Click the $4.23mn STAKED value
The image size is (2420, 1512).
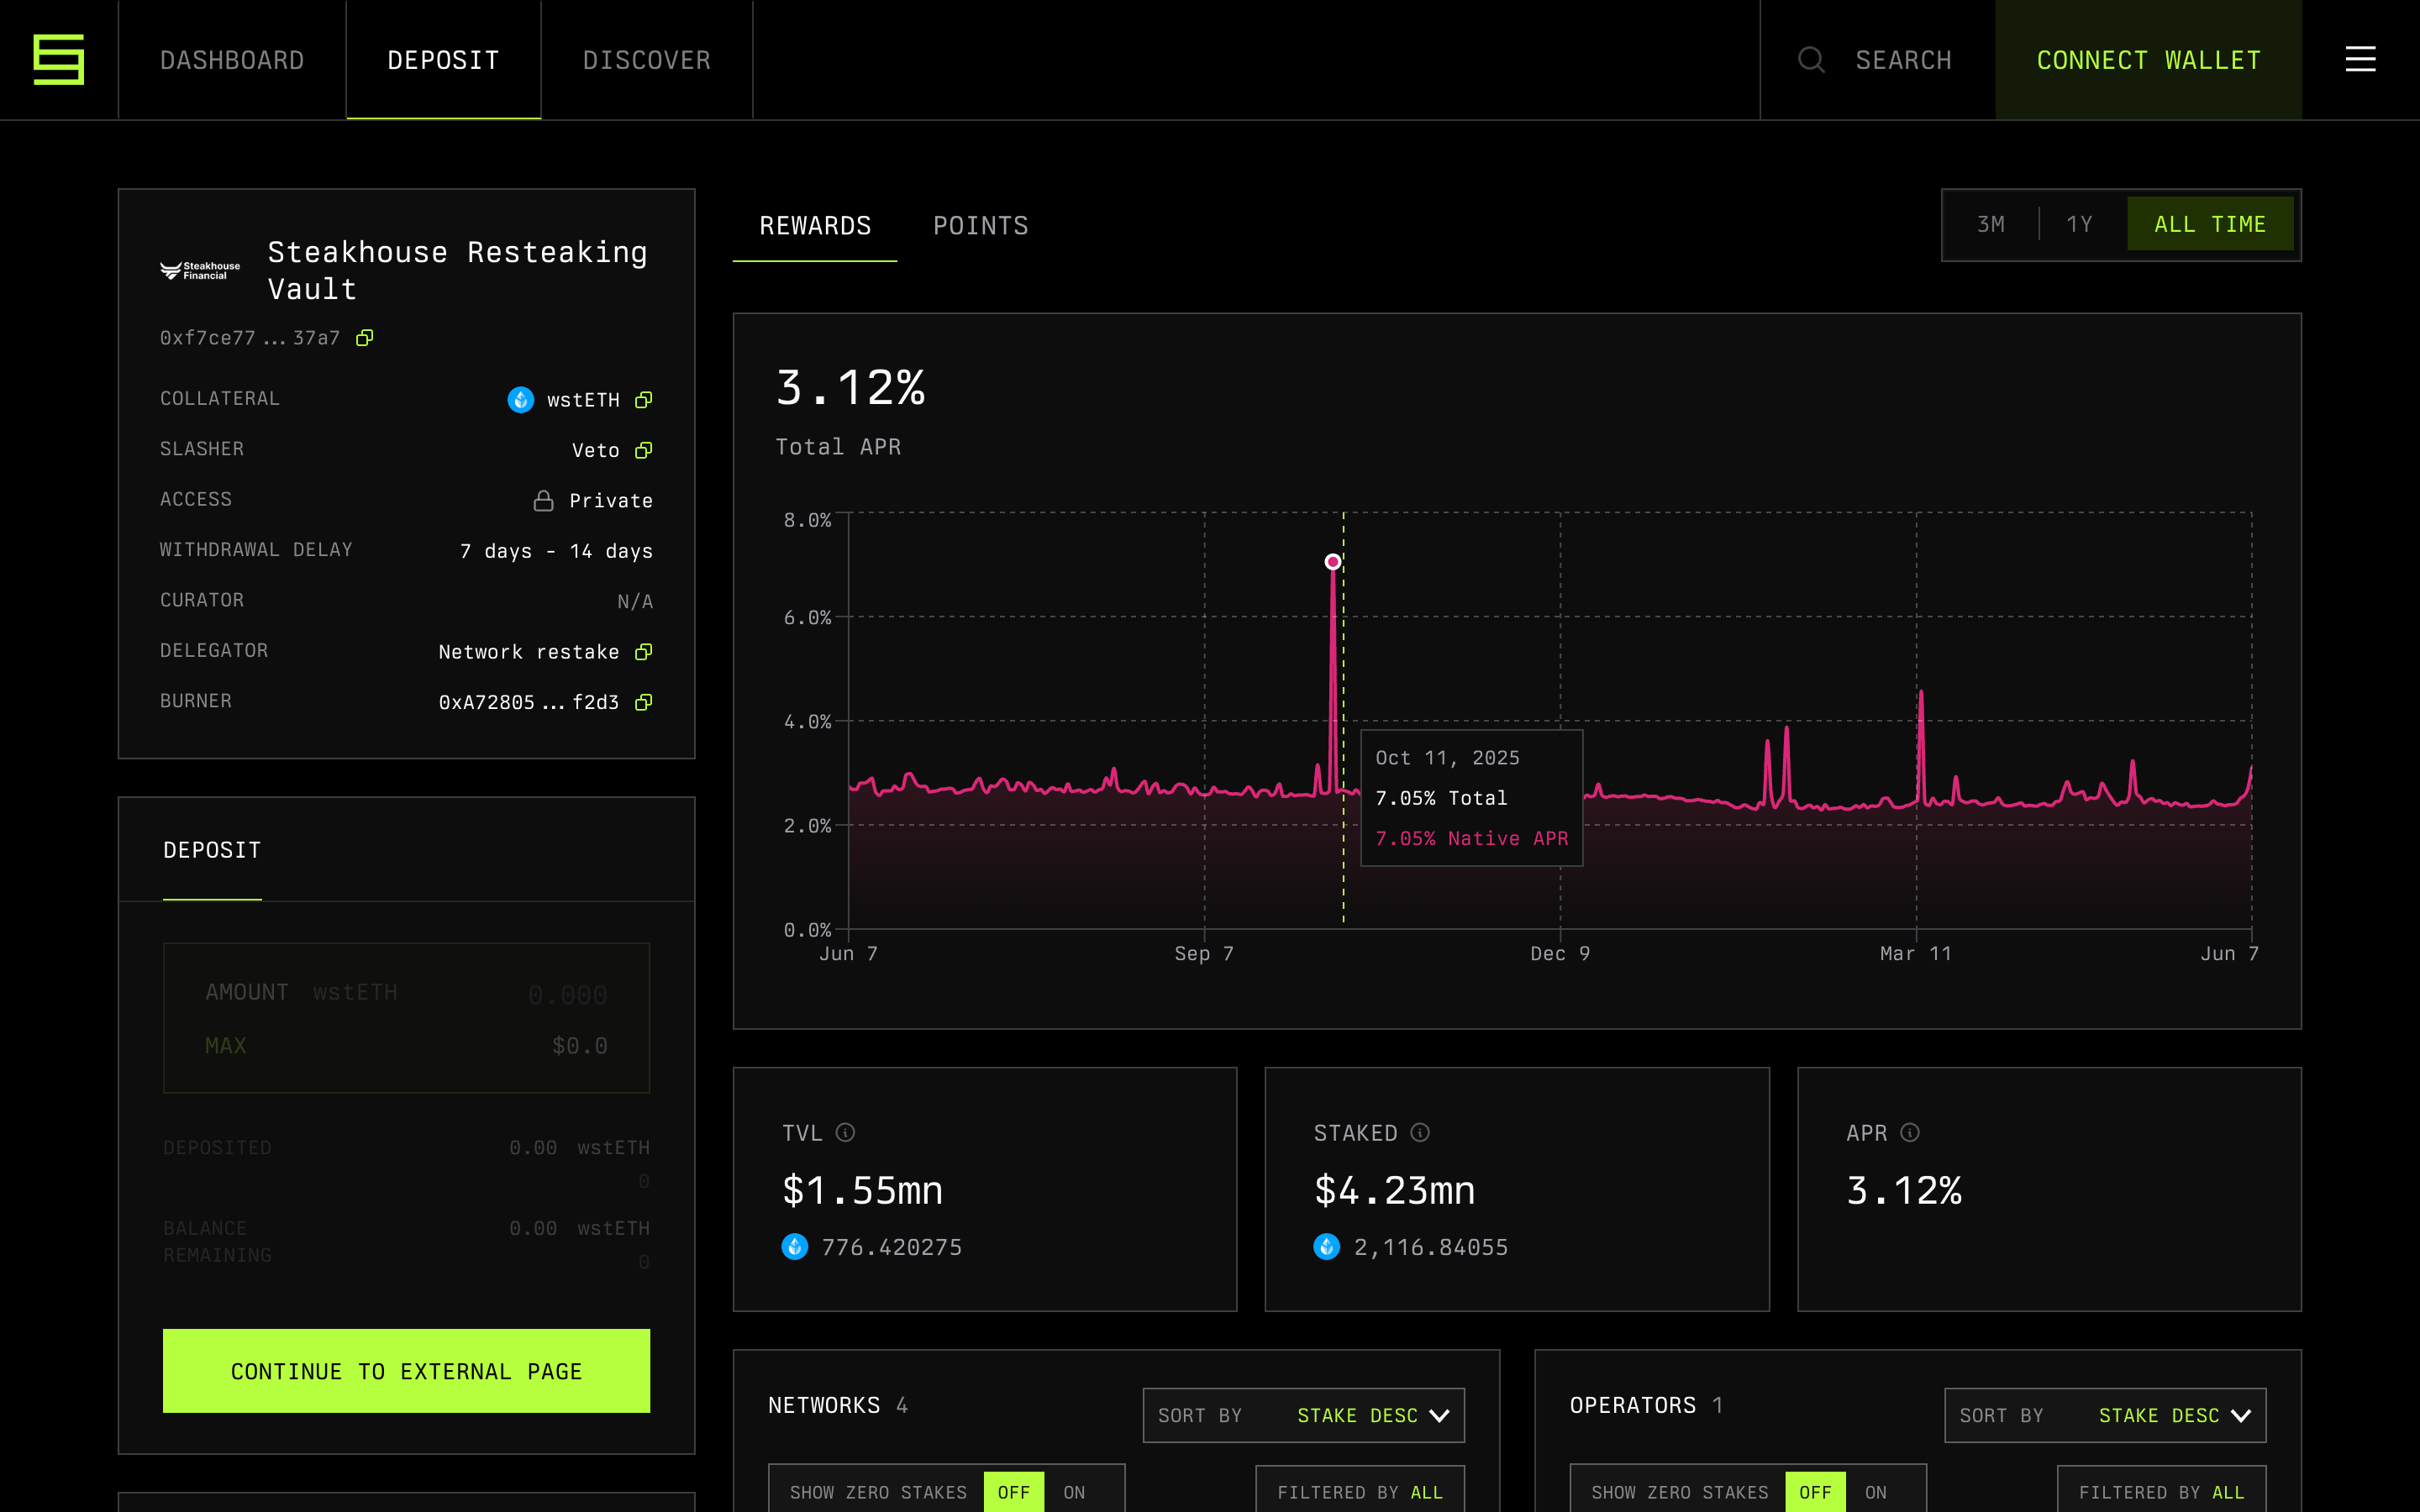1394,1190
